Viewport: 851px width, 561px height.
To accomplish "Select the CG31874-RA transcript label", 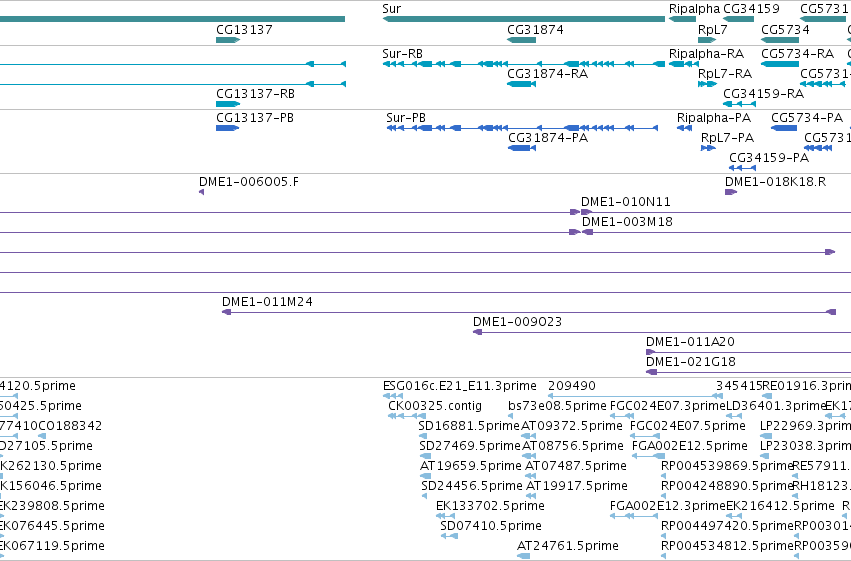I will 548,74.
